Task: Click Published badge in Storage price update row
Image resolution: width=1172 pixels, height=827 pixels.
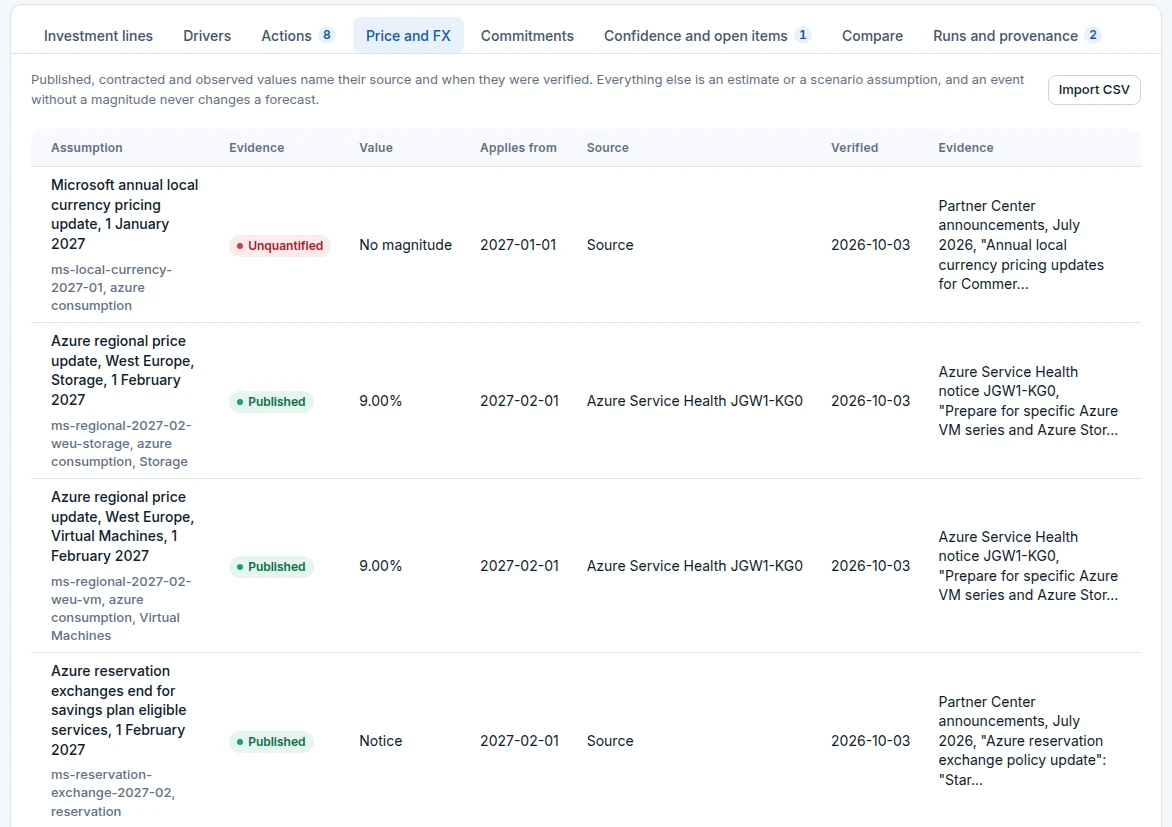Action: [271, 402]
